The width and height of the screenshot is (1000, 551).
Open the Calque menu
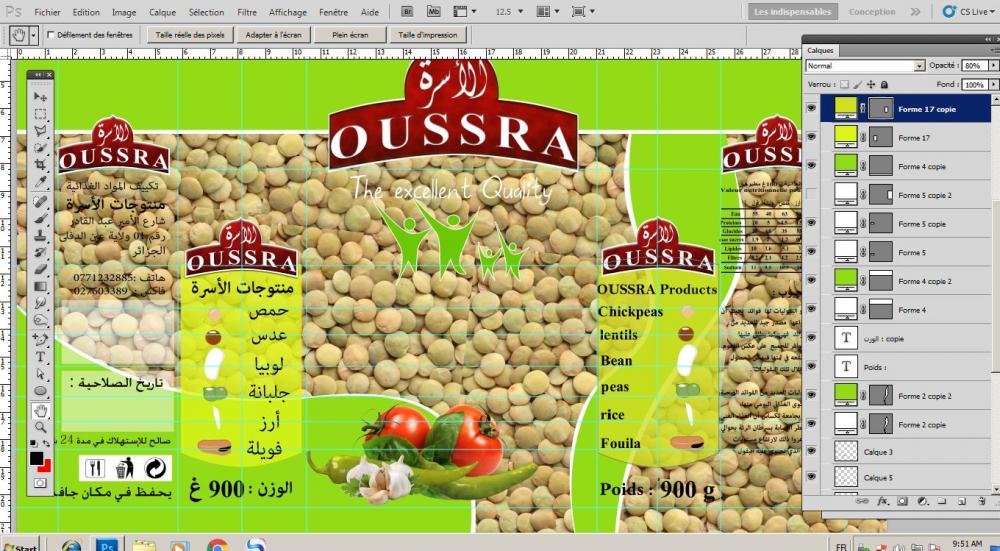162,12
